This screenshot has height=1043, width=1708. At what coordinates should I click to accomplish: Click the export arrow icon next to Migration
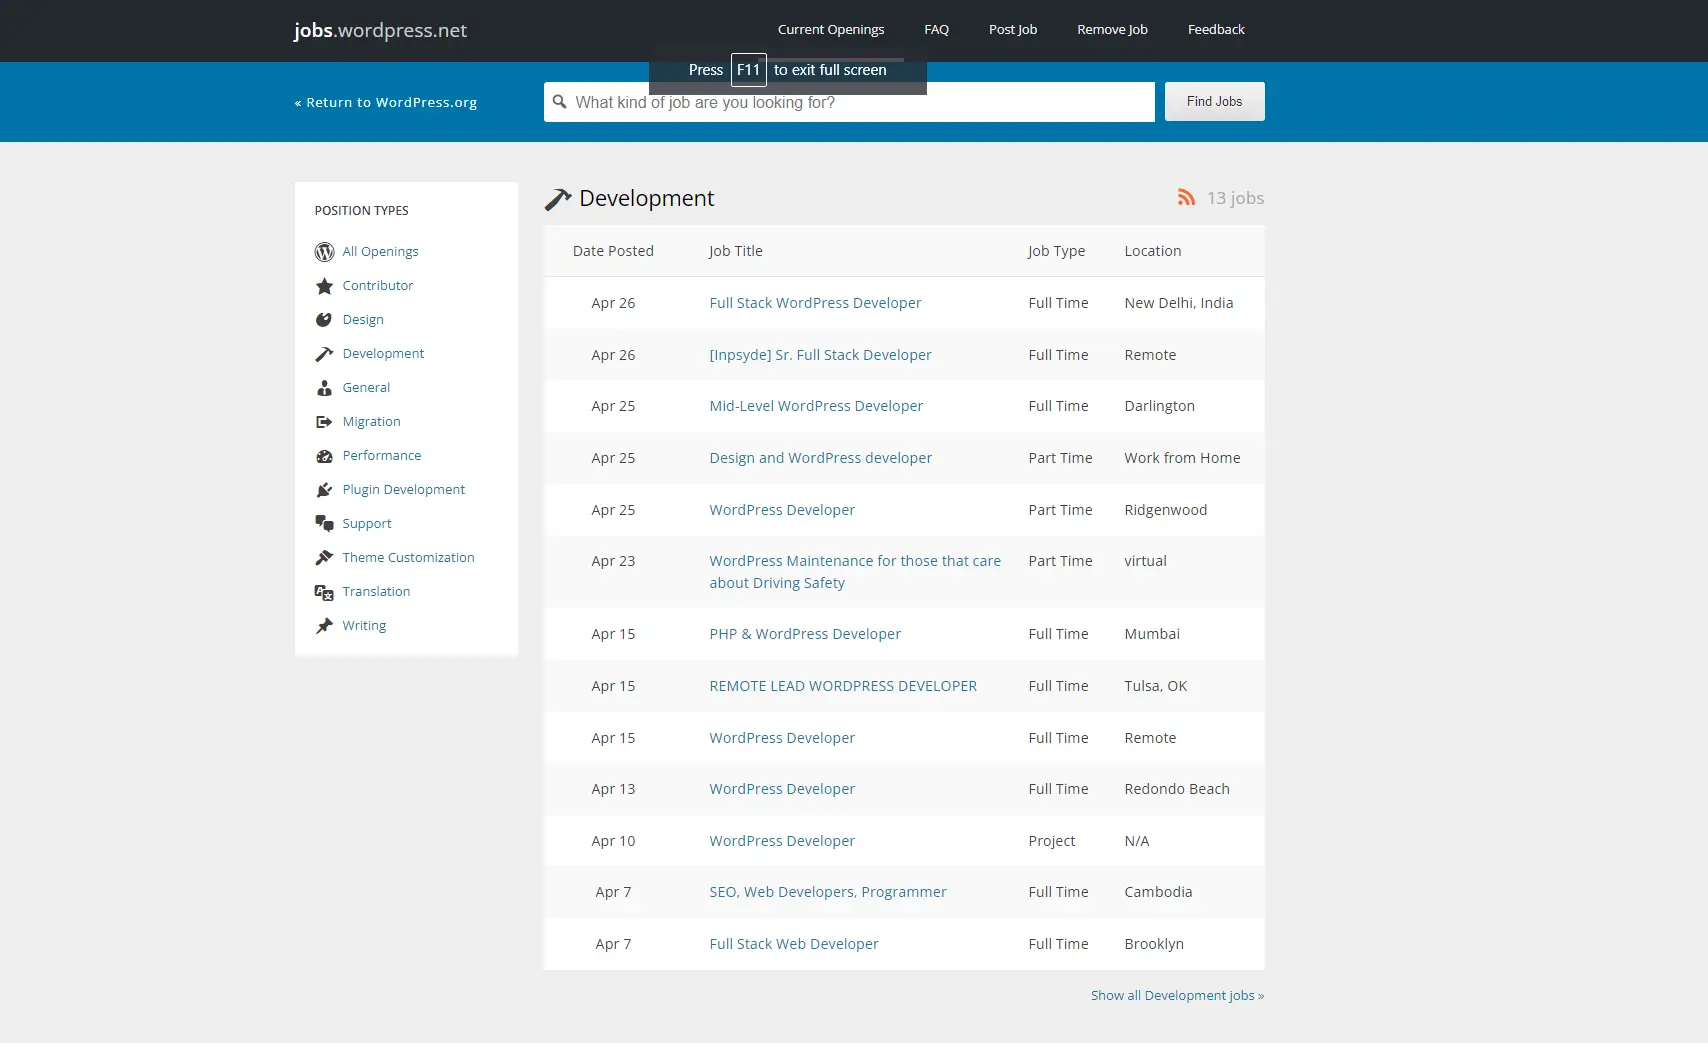click(x=324, y=422)
